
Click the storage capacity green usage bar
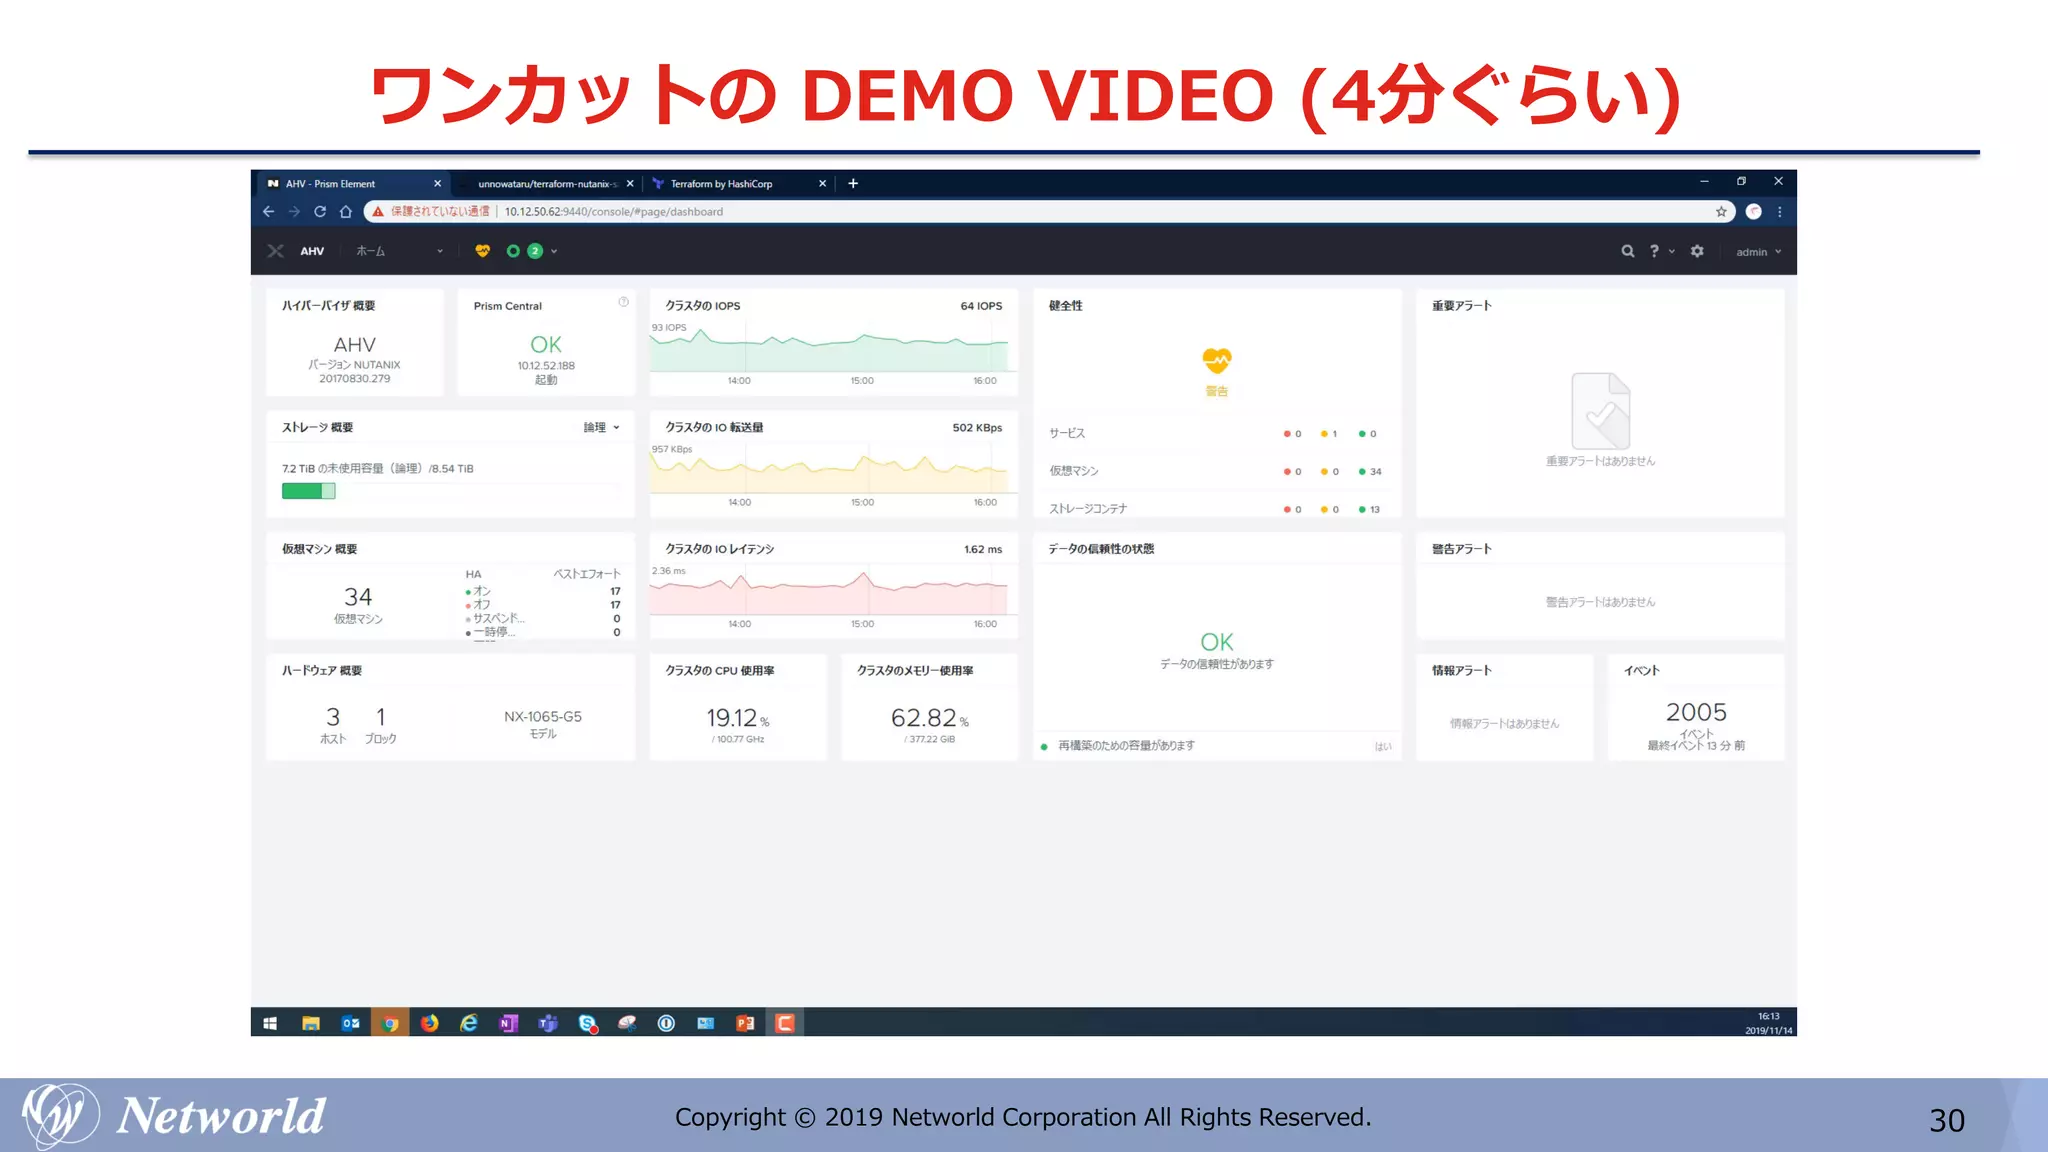point(308,491)
